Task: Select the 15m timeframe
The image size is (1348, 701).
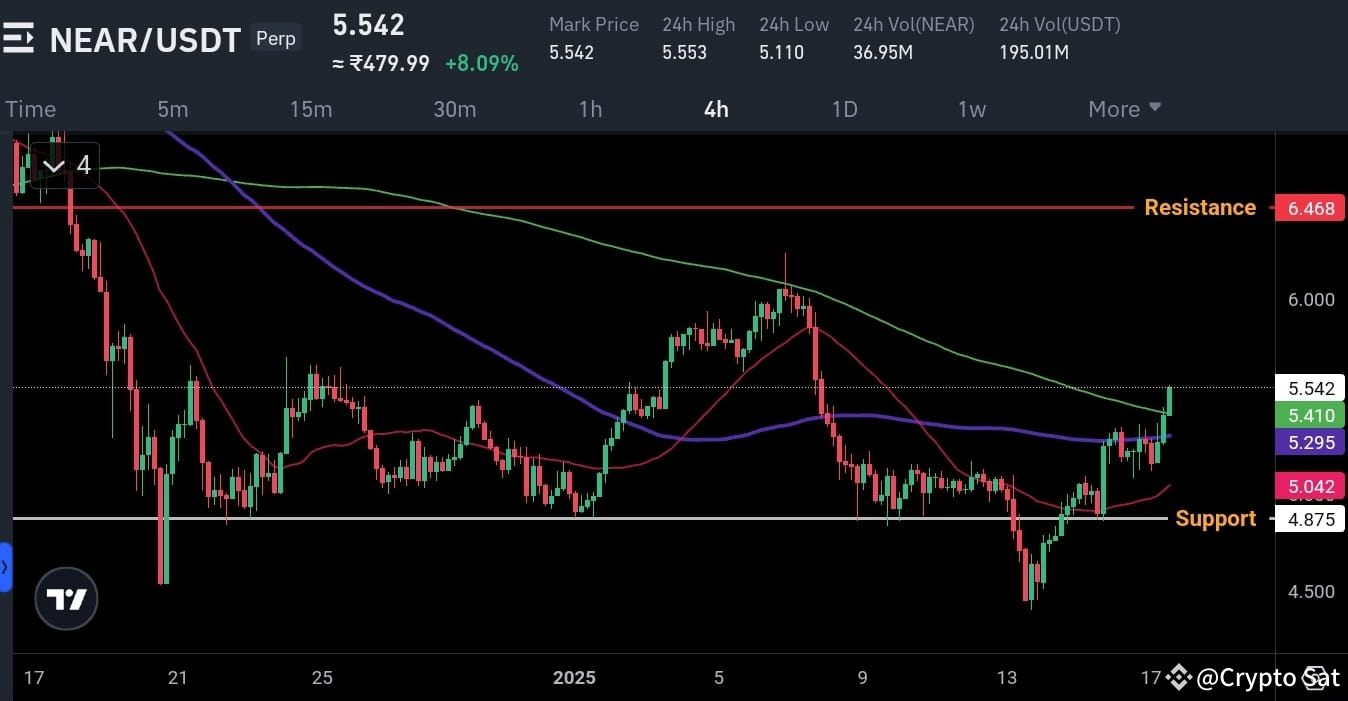Action: tap(311, 109)
